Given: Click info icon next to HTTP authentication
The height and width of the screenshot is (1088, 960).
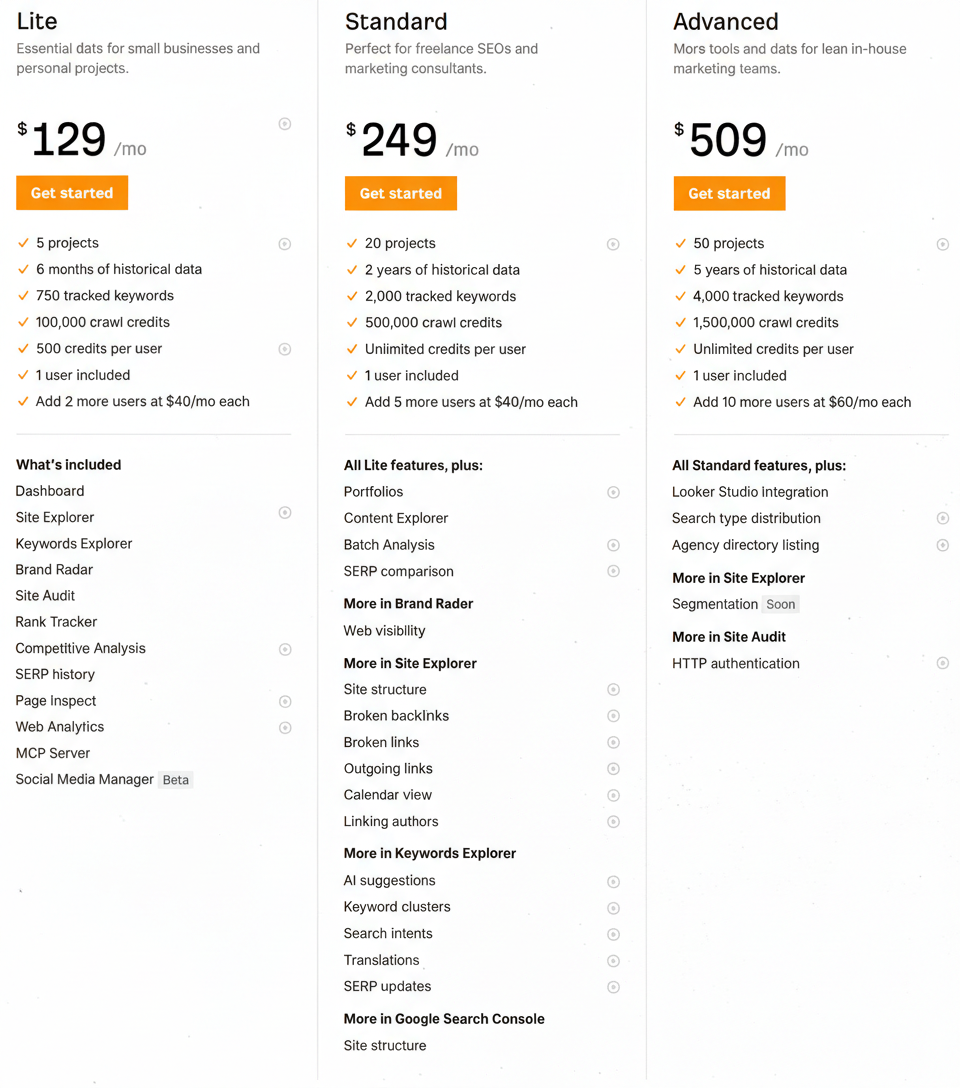Looking at the screenshot, I should (x=942, y=663).
